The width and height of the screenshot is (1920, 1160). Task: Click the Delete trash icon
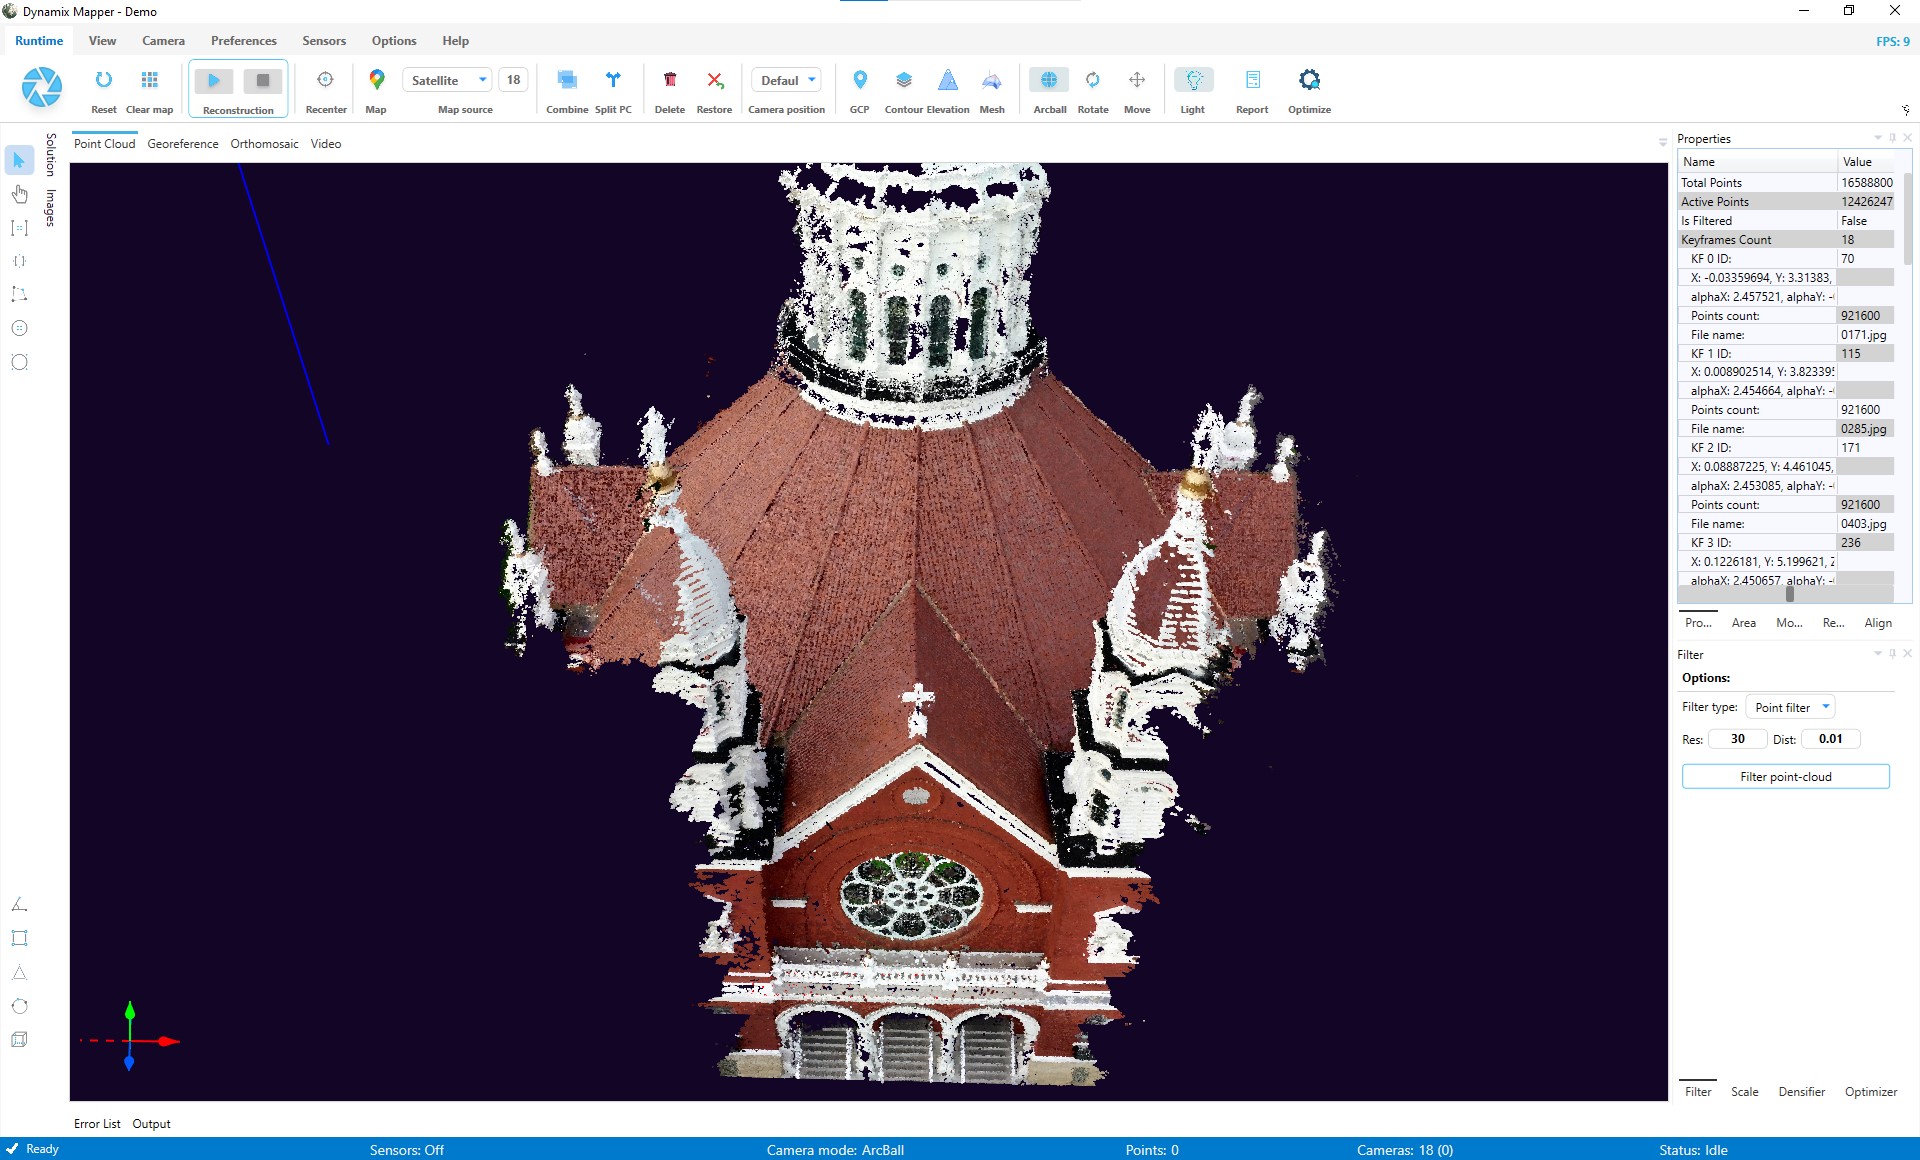669,81
